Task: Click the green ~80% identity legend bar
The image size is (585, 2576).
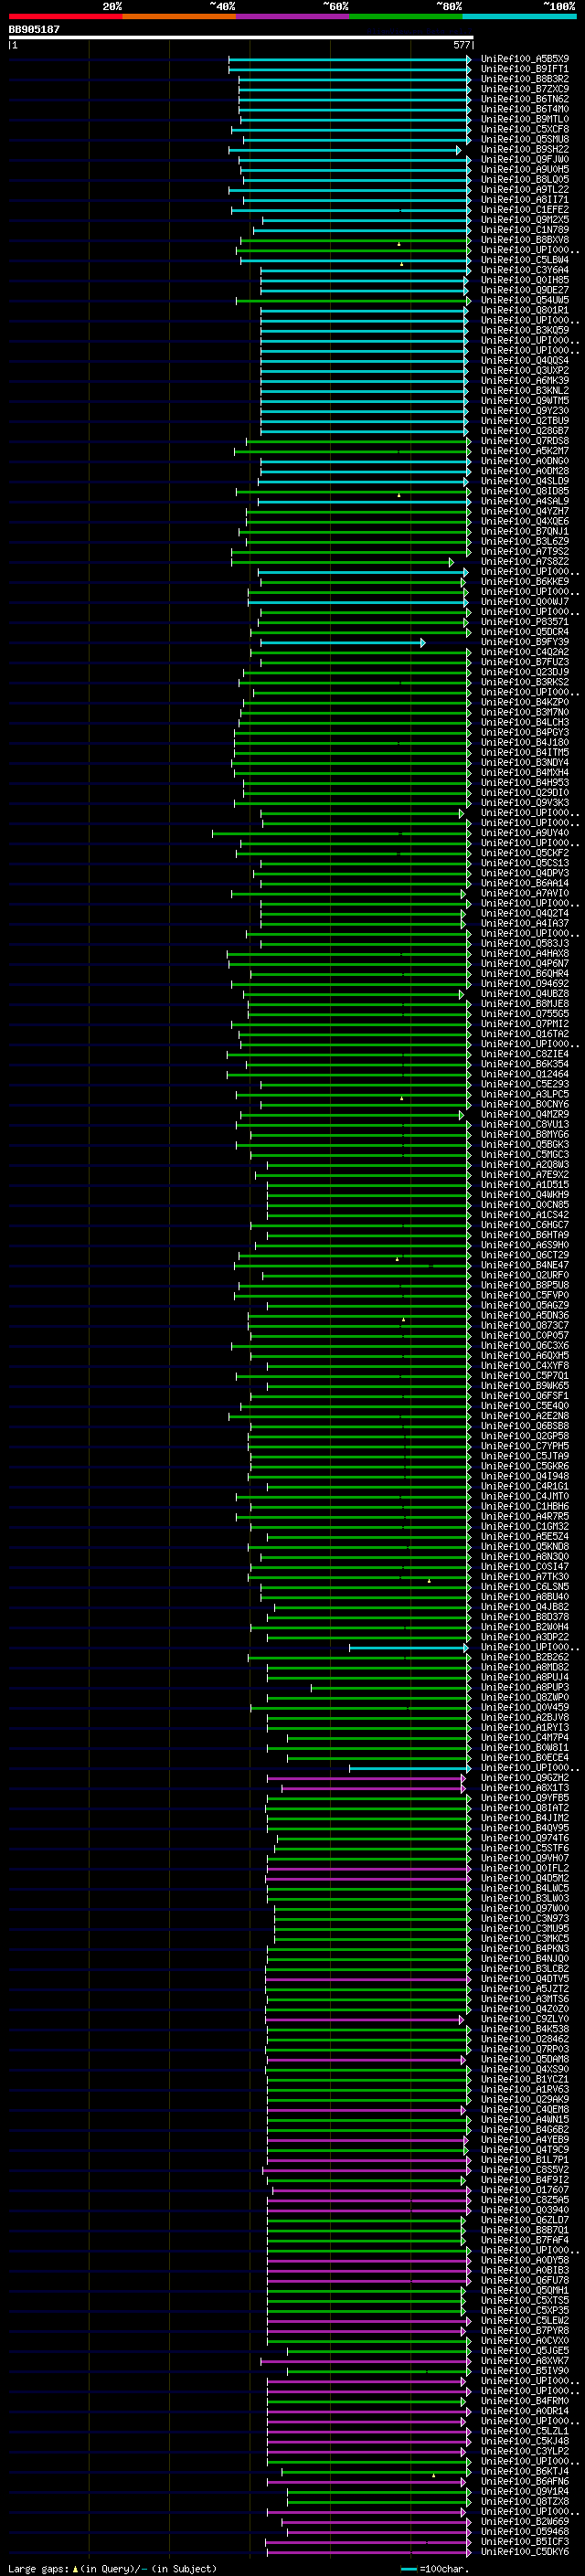Action: [x=406, y=16]
